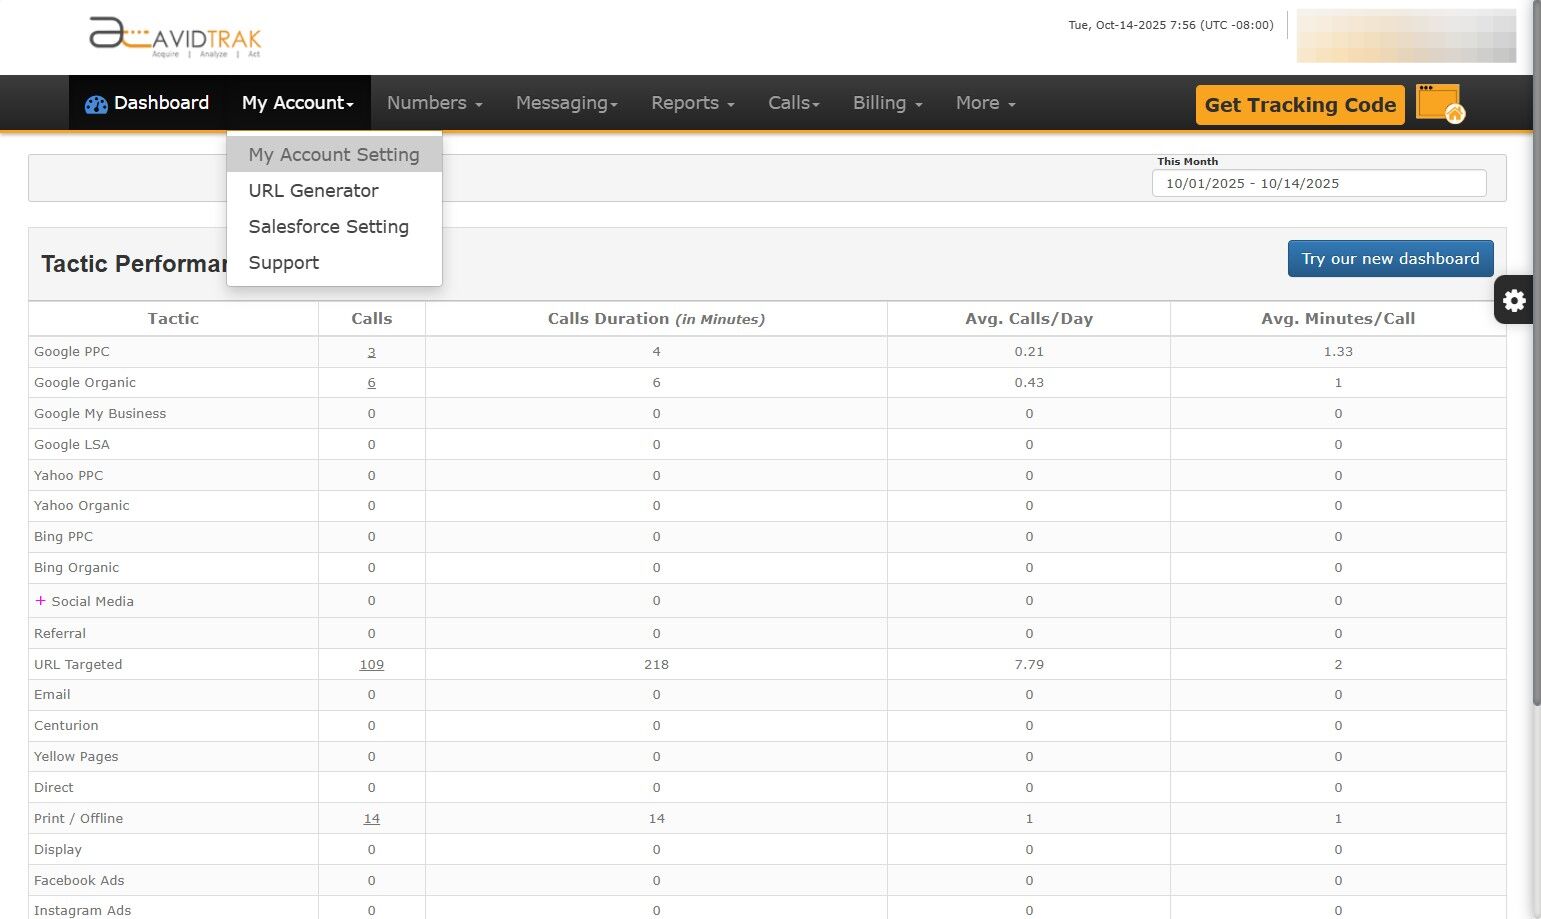This screenshot has width=1541, height=919.
Task: Click the Centurion row label
Action: coord(66,726)
